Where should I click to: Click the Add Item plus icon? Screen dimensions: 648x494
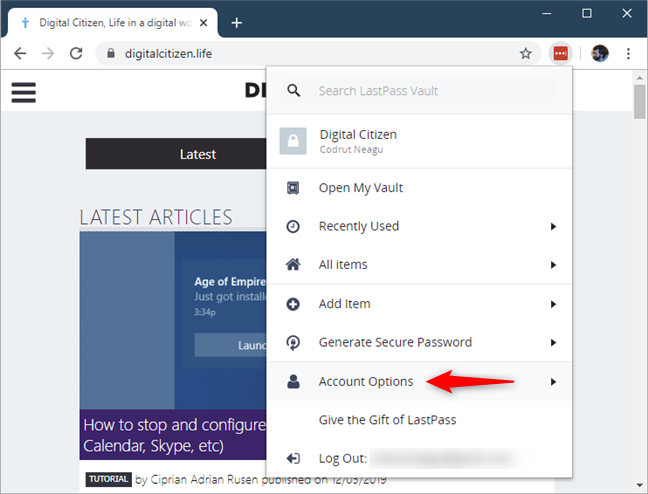[x=293, y=304]
